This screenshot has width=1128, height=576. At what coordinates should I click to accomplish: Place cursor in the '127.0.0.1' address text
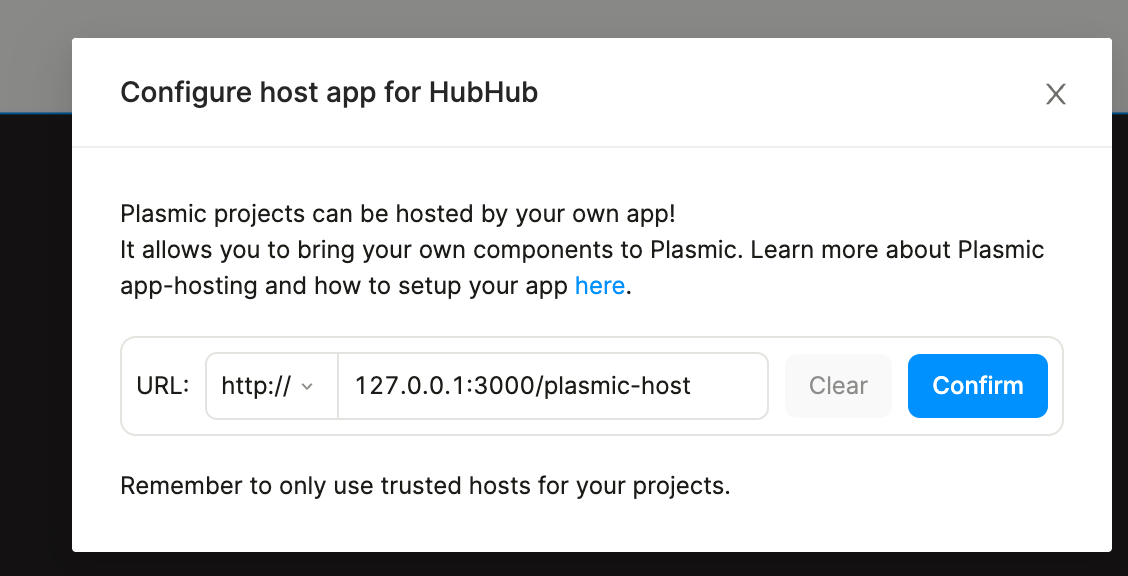click(x=400, y=386)
